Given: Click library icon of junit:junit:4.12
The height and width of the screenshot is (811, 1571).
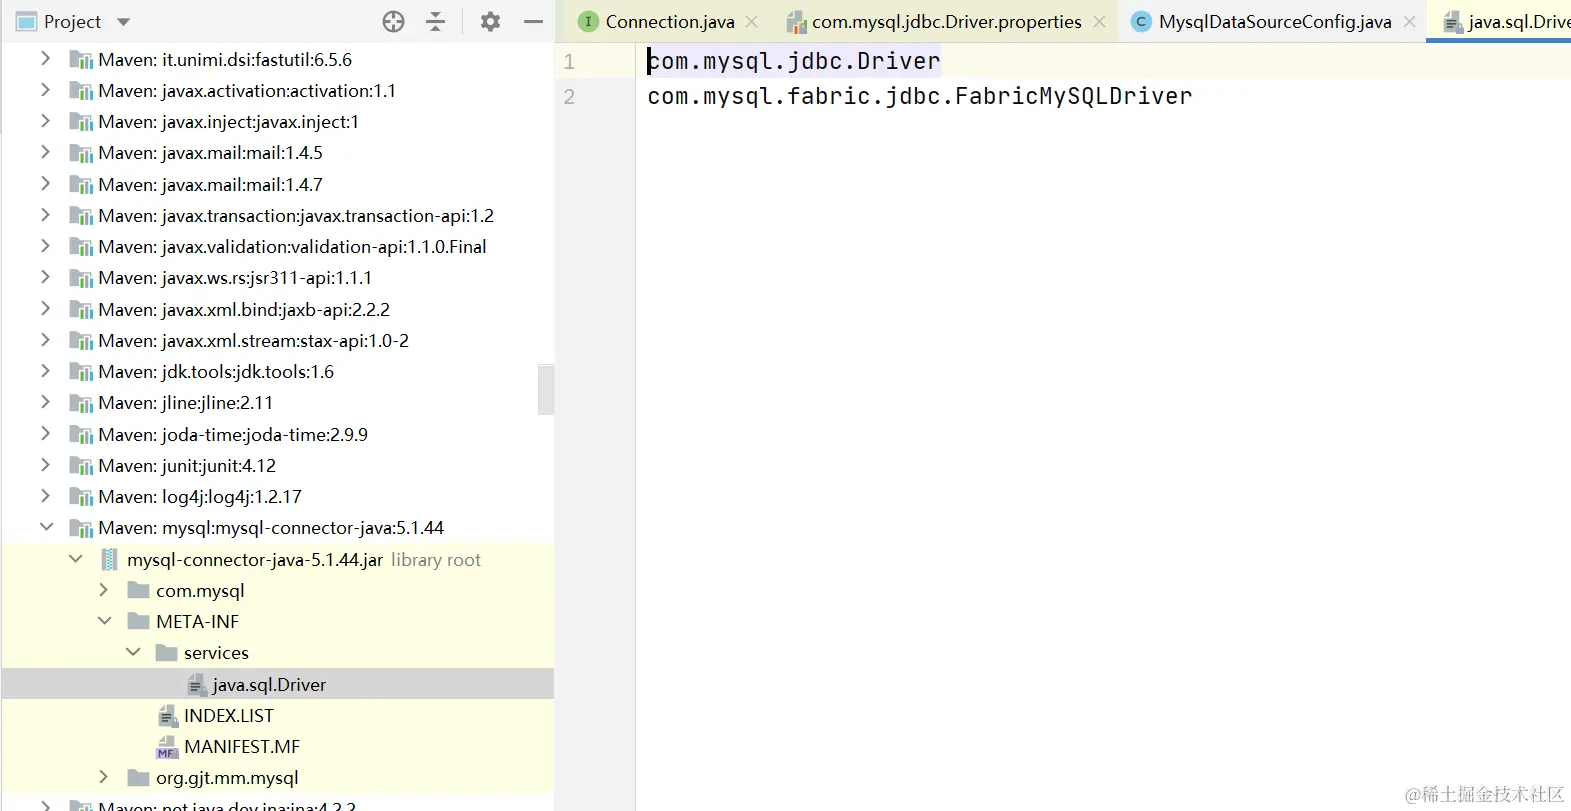Looking at the screenshot, I should click(81, 466).
